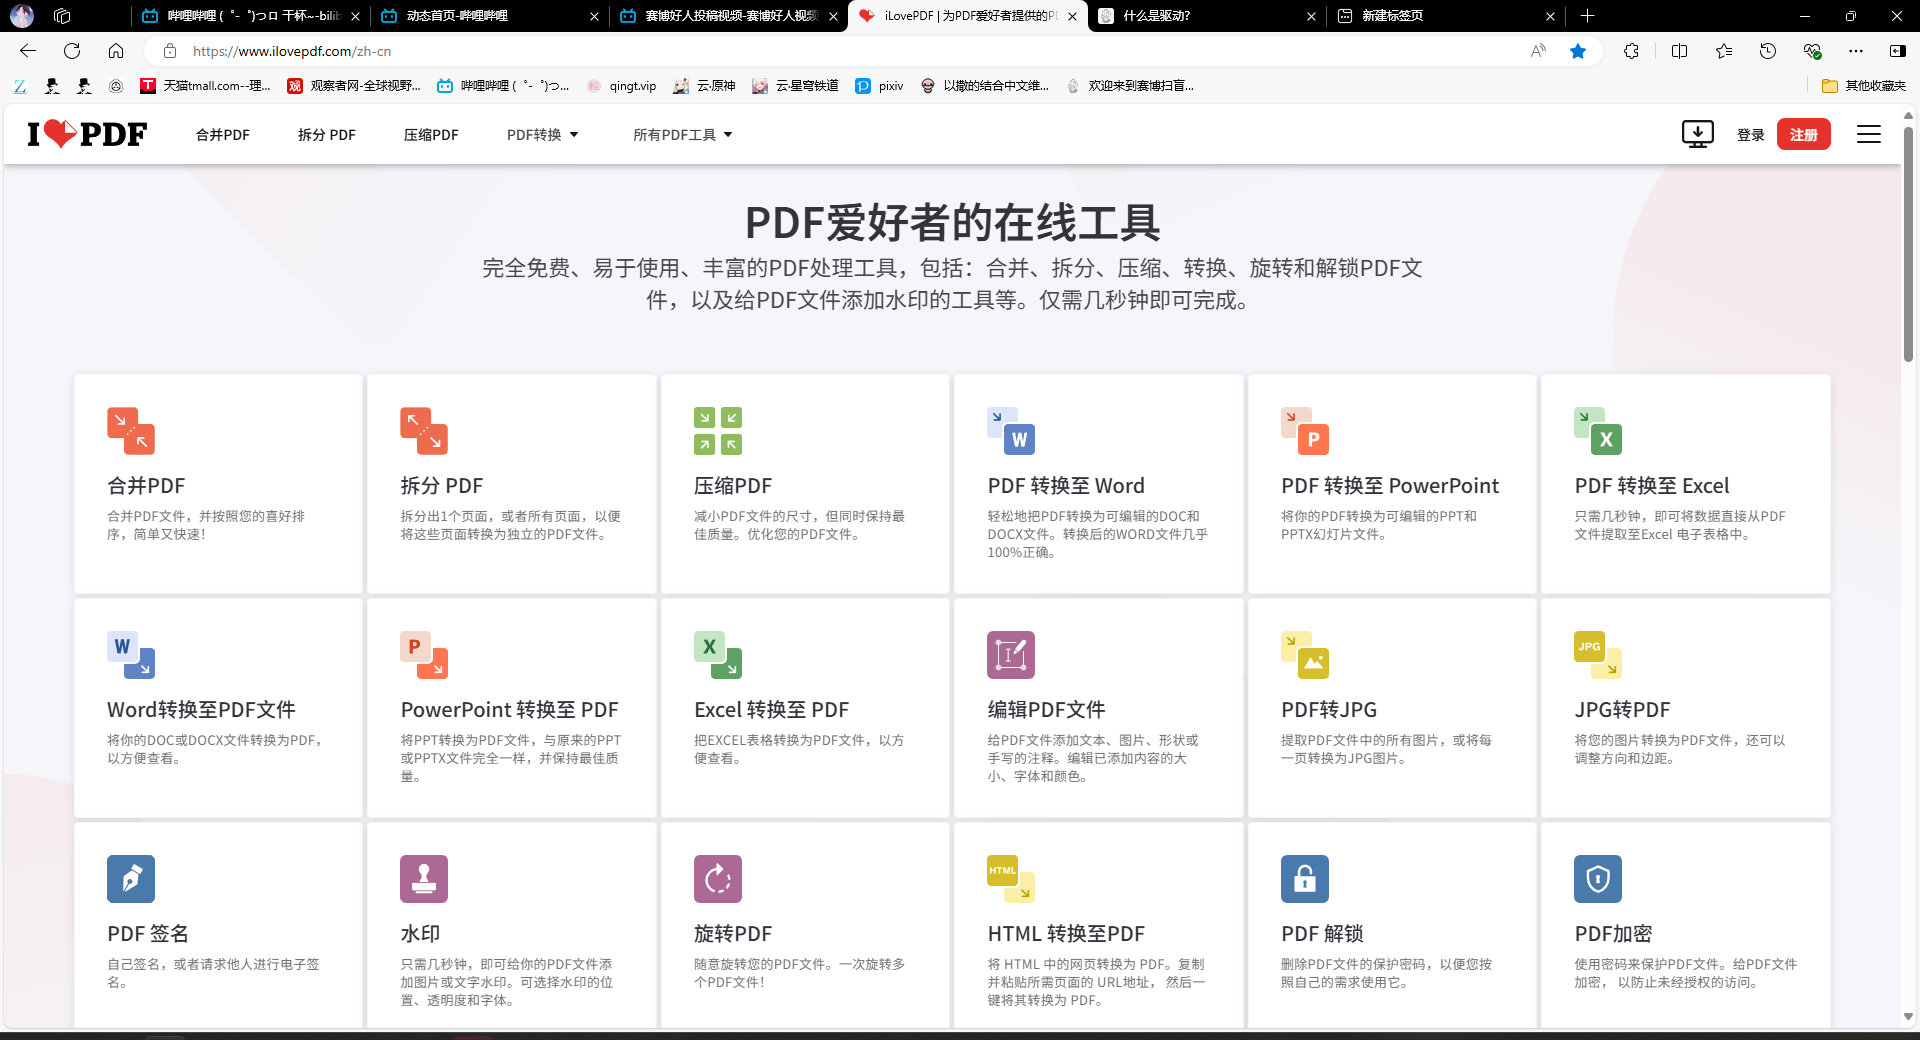Click the browser address bar URL field

click(800, 51)
